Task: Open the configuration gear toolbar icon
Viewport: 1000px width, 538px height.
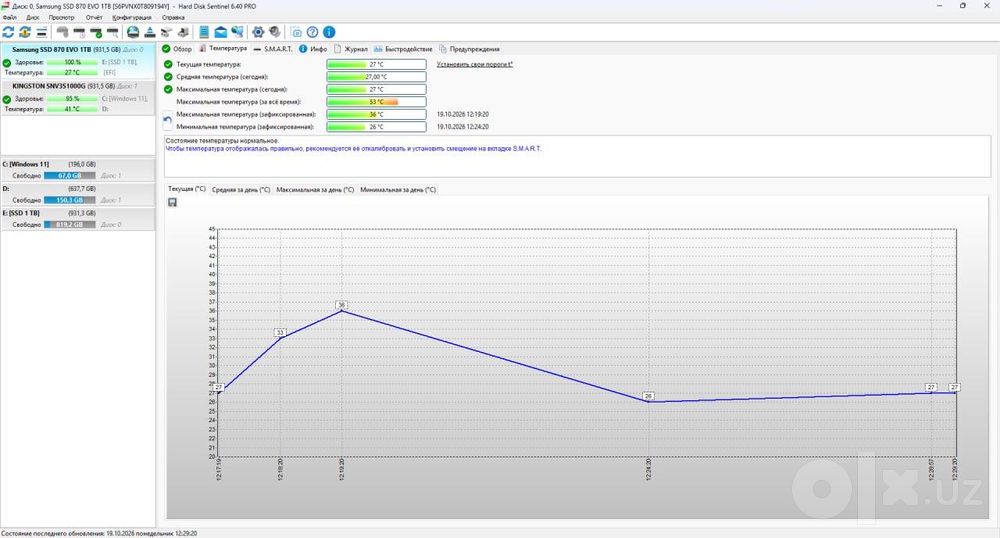Action: point(258,32)
